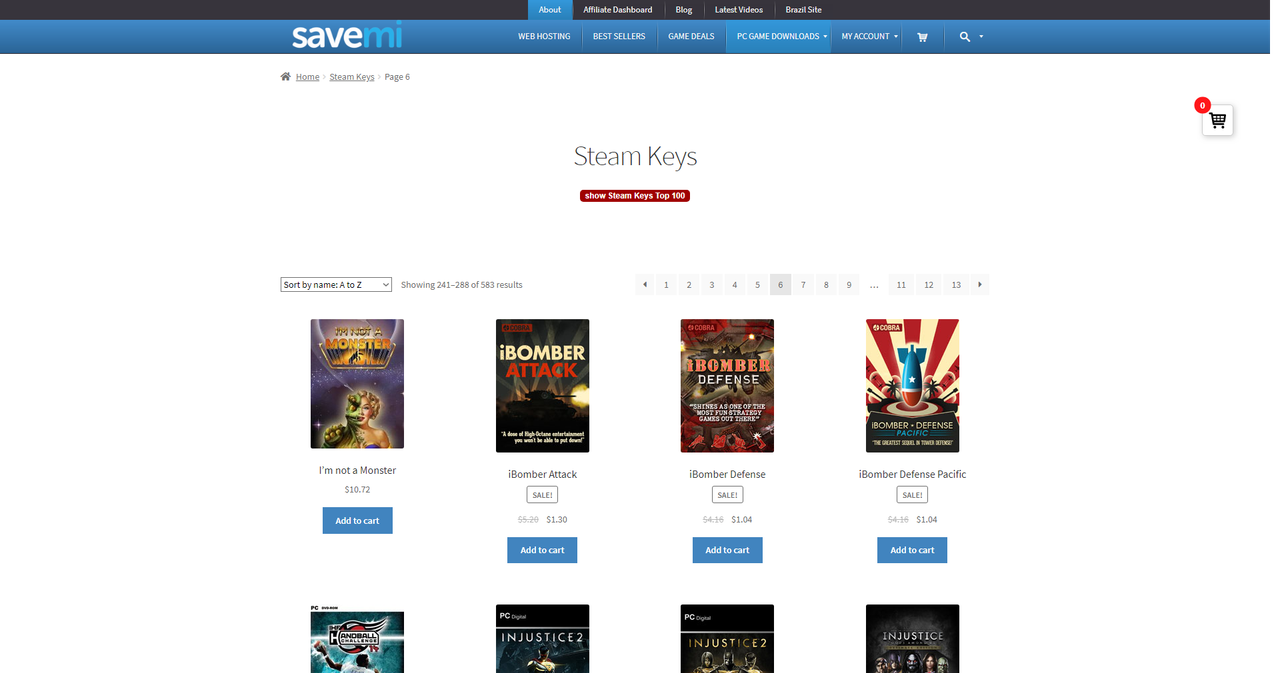Open the iBomber Defense title link
The width and height of the screenshot is (1280, 673).
tap(727, 474)
